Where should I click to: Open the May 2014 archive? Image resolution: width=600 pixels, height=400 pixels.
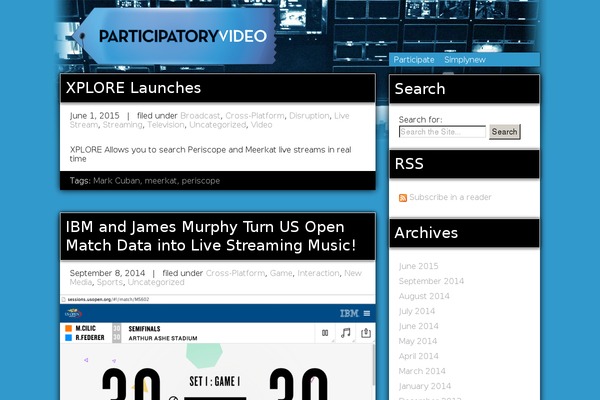[417, 341]
